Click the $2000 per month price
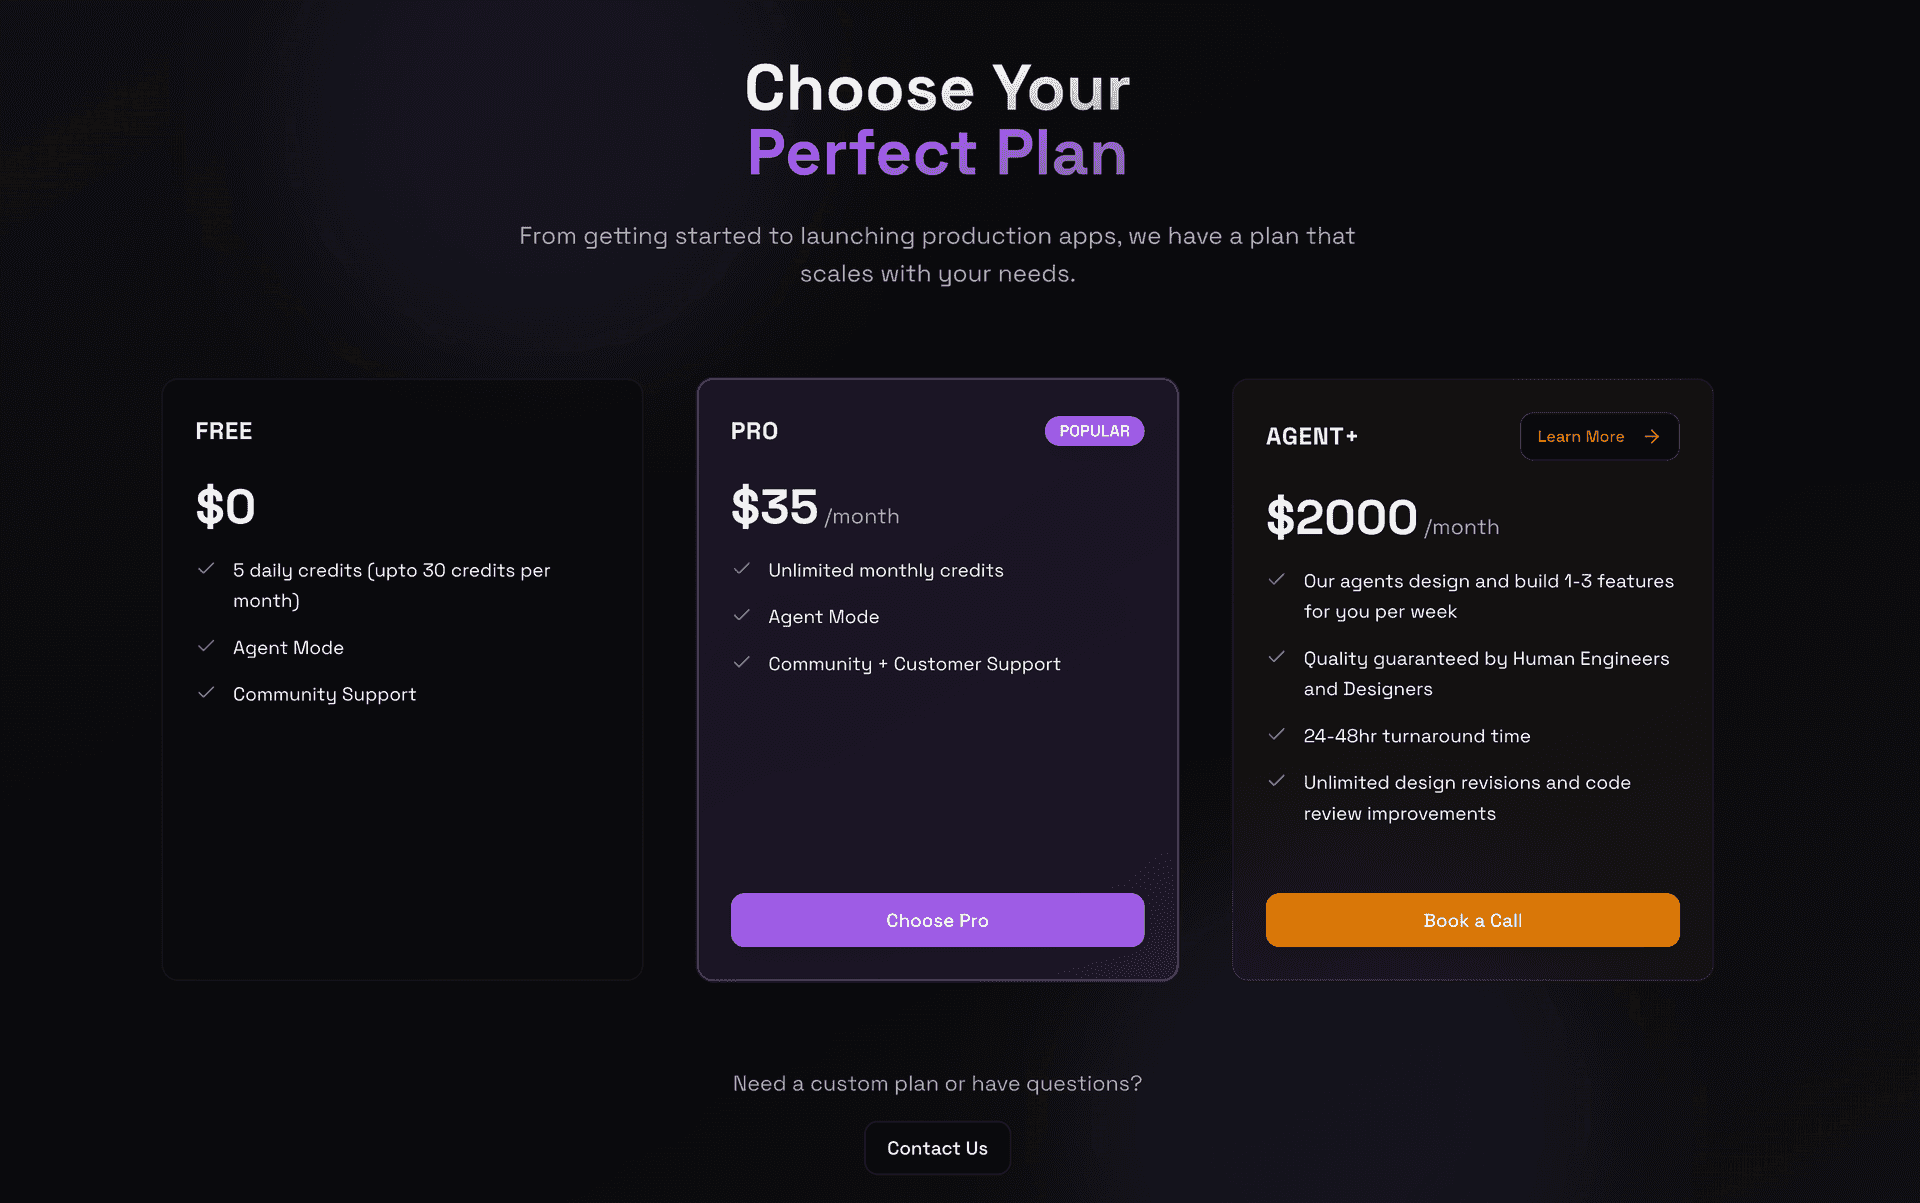 point(1382,518)
